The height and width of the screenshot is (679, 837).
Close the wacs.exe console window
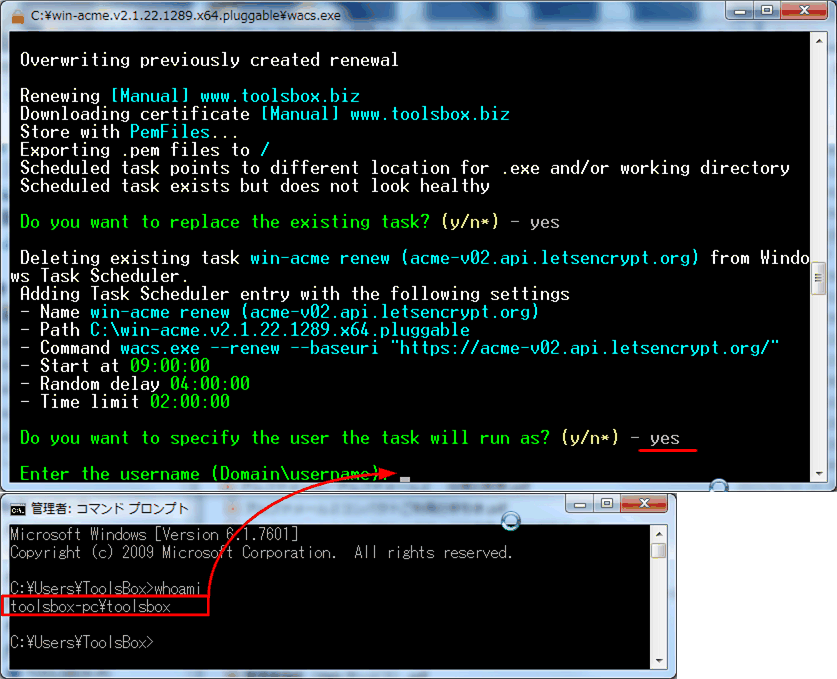pos(803,11)
